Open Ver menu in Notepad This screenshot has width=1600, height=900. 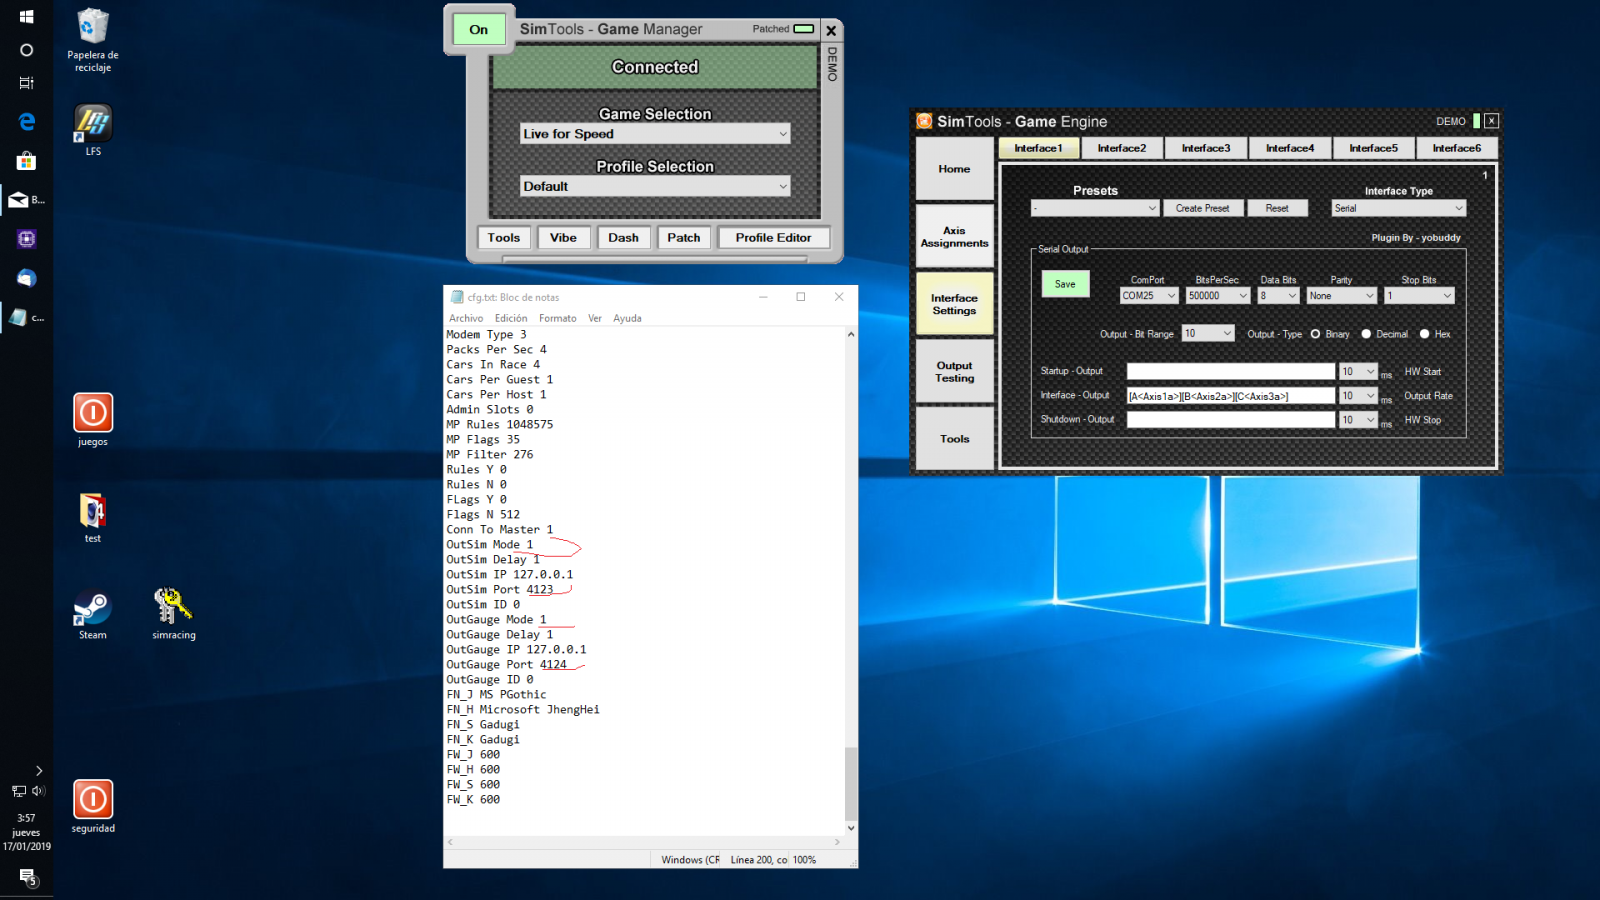[x=595, y=318]
